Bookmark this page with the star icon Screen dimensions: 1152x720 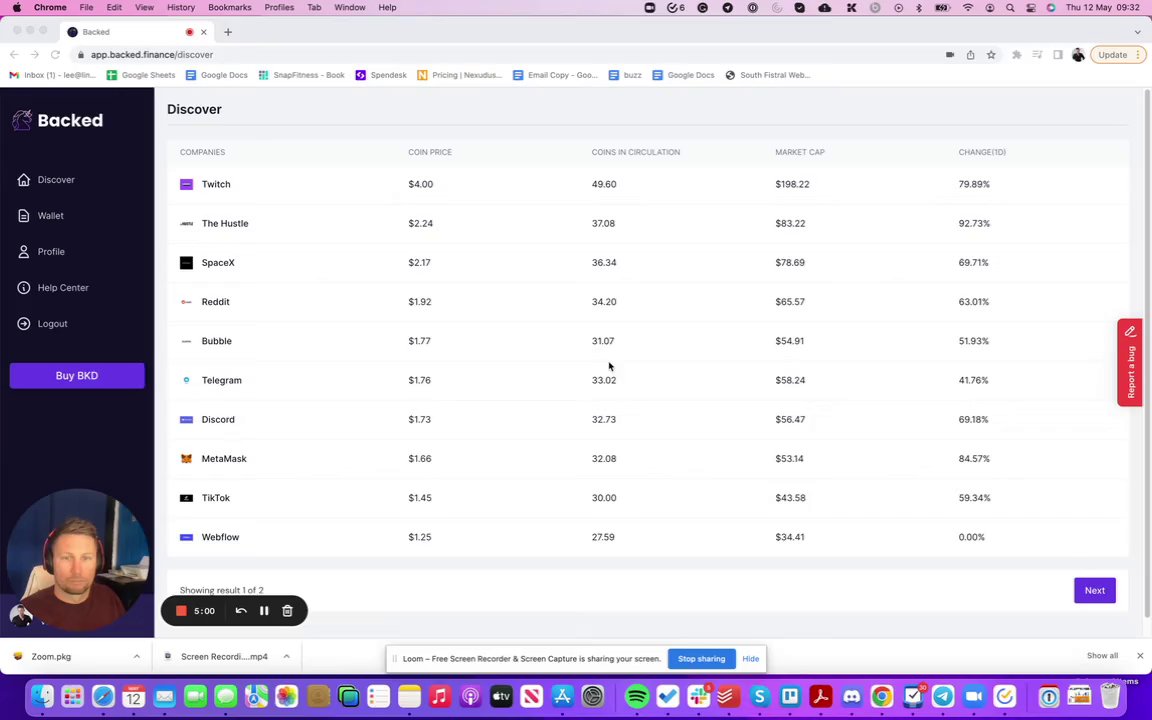click(991, 55)
